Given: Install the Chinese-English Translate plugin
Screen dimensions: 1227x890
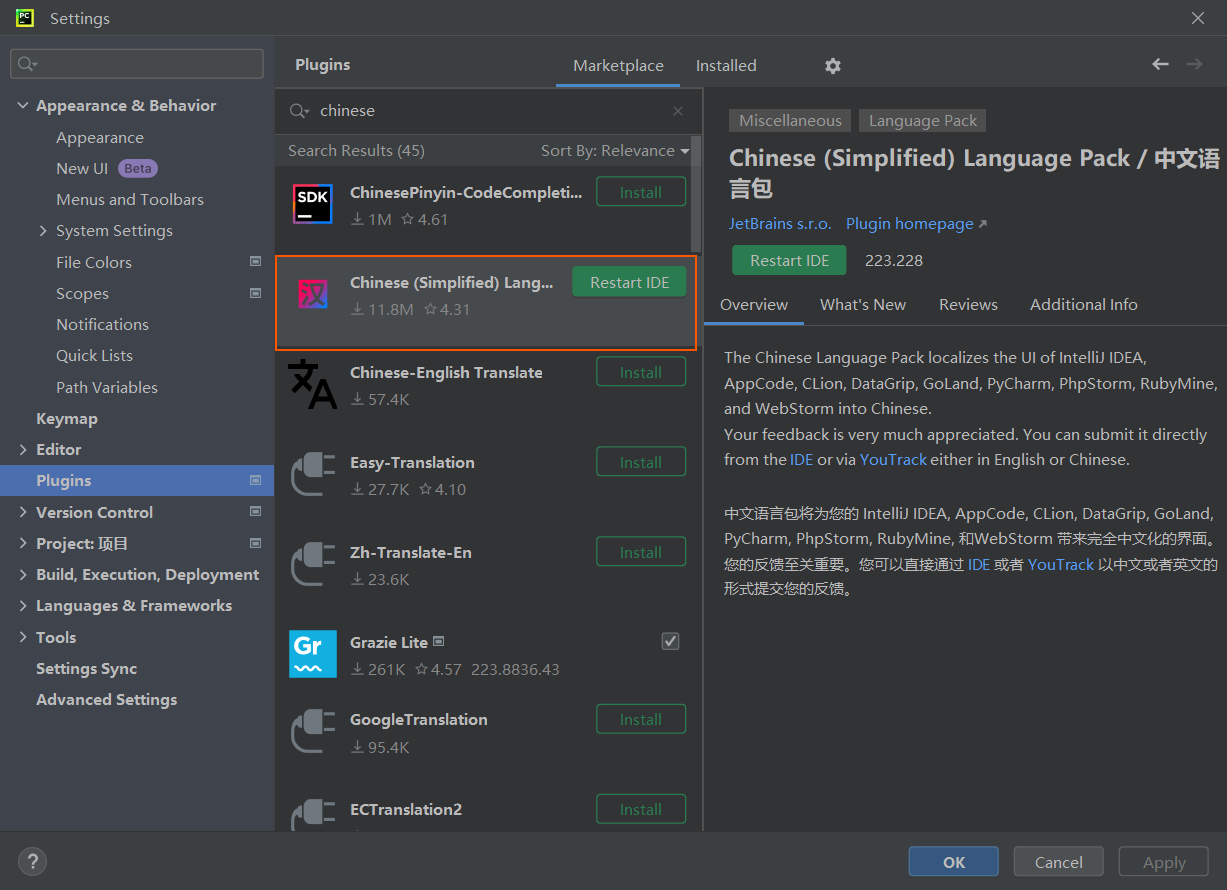Looking at the screenshot, I should coord(641,372).
